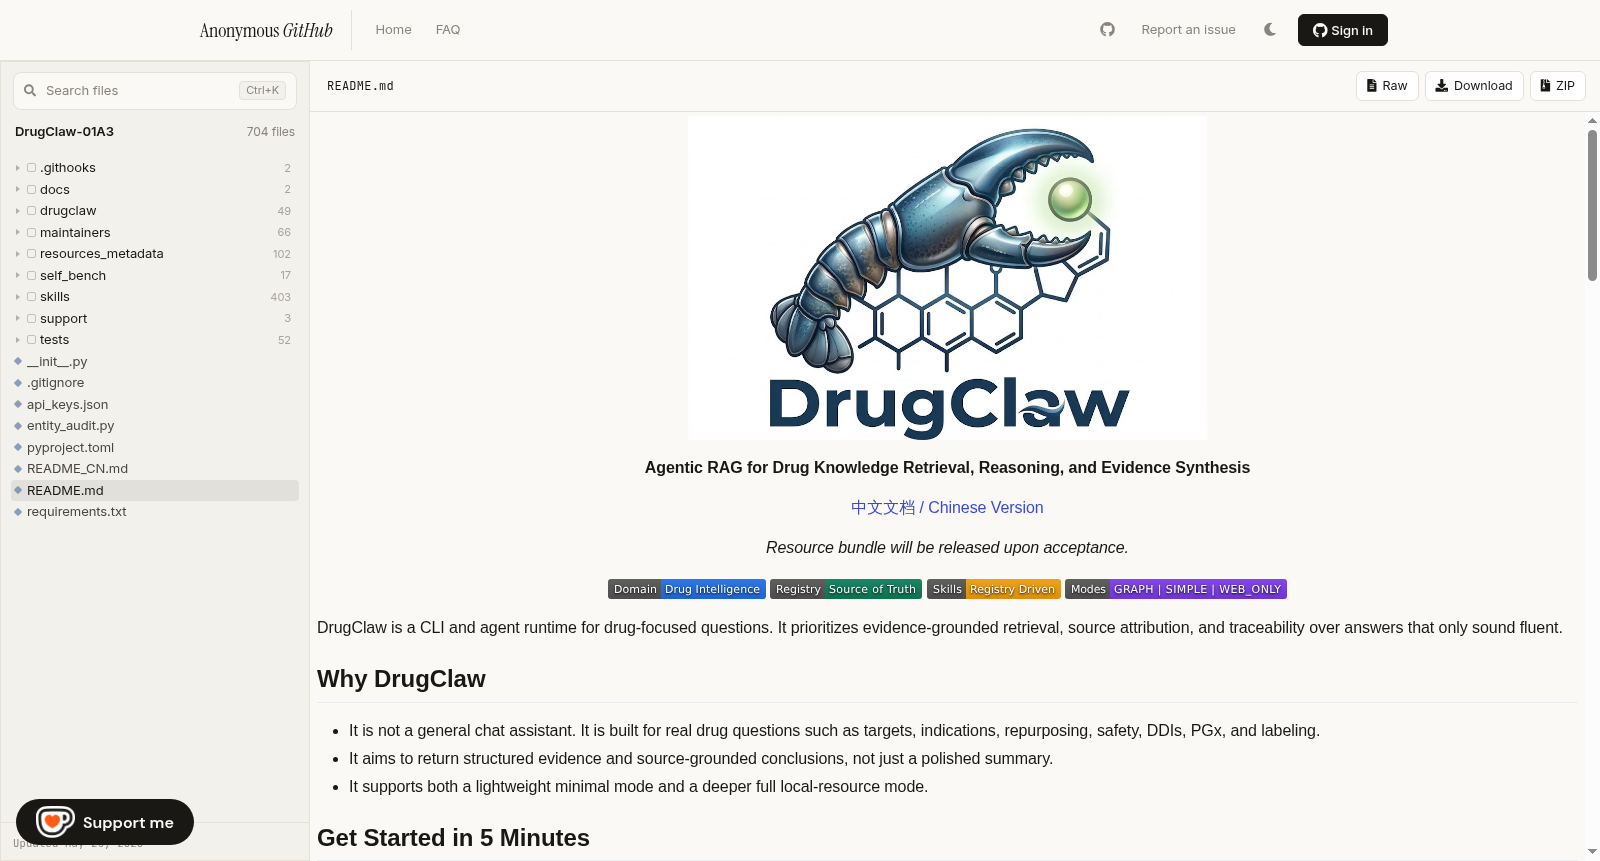
Task: Download the README.md file
Action: (1474, 86)
